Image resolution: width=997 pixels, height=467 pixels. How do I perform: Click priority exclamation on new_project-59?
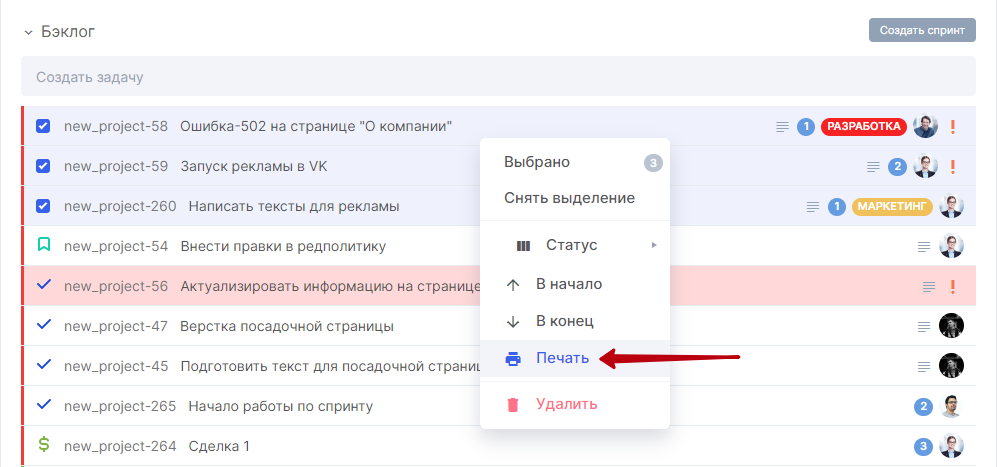tap(952, 167)
